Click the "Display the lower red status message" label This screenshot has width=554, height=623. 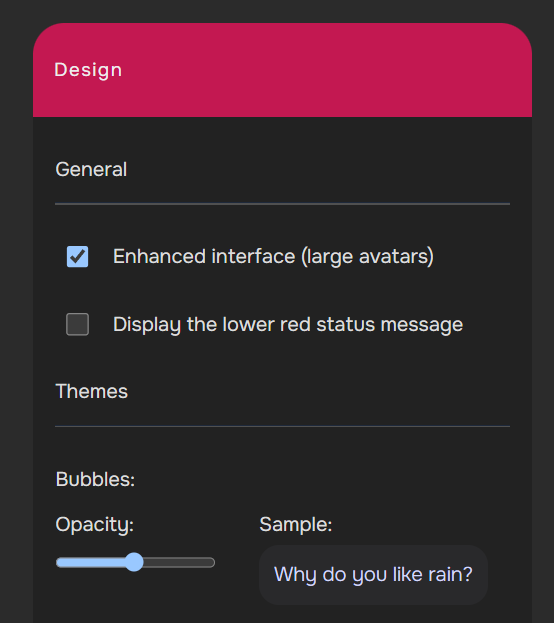click(288, 325)
